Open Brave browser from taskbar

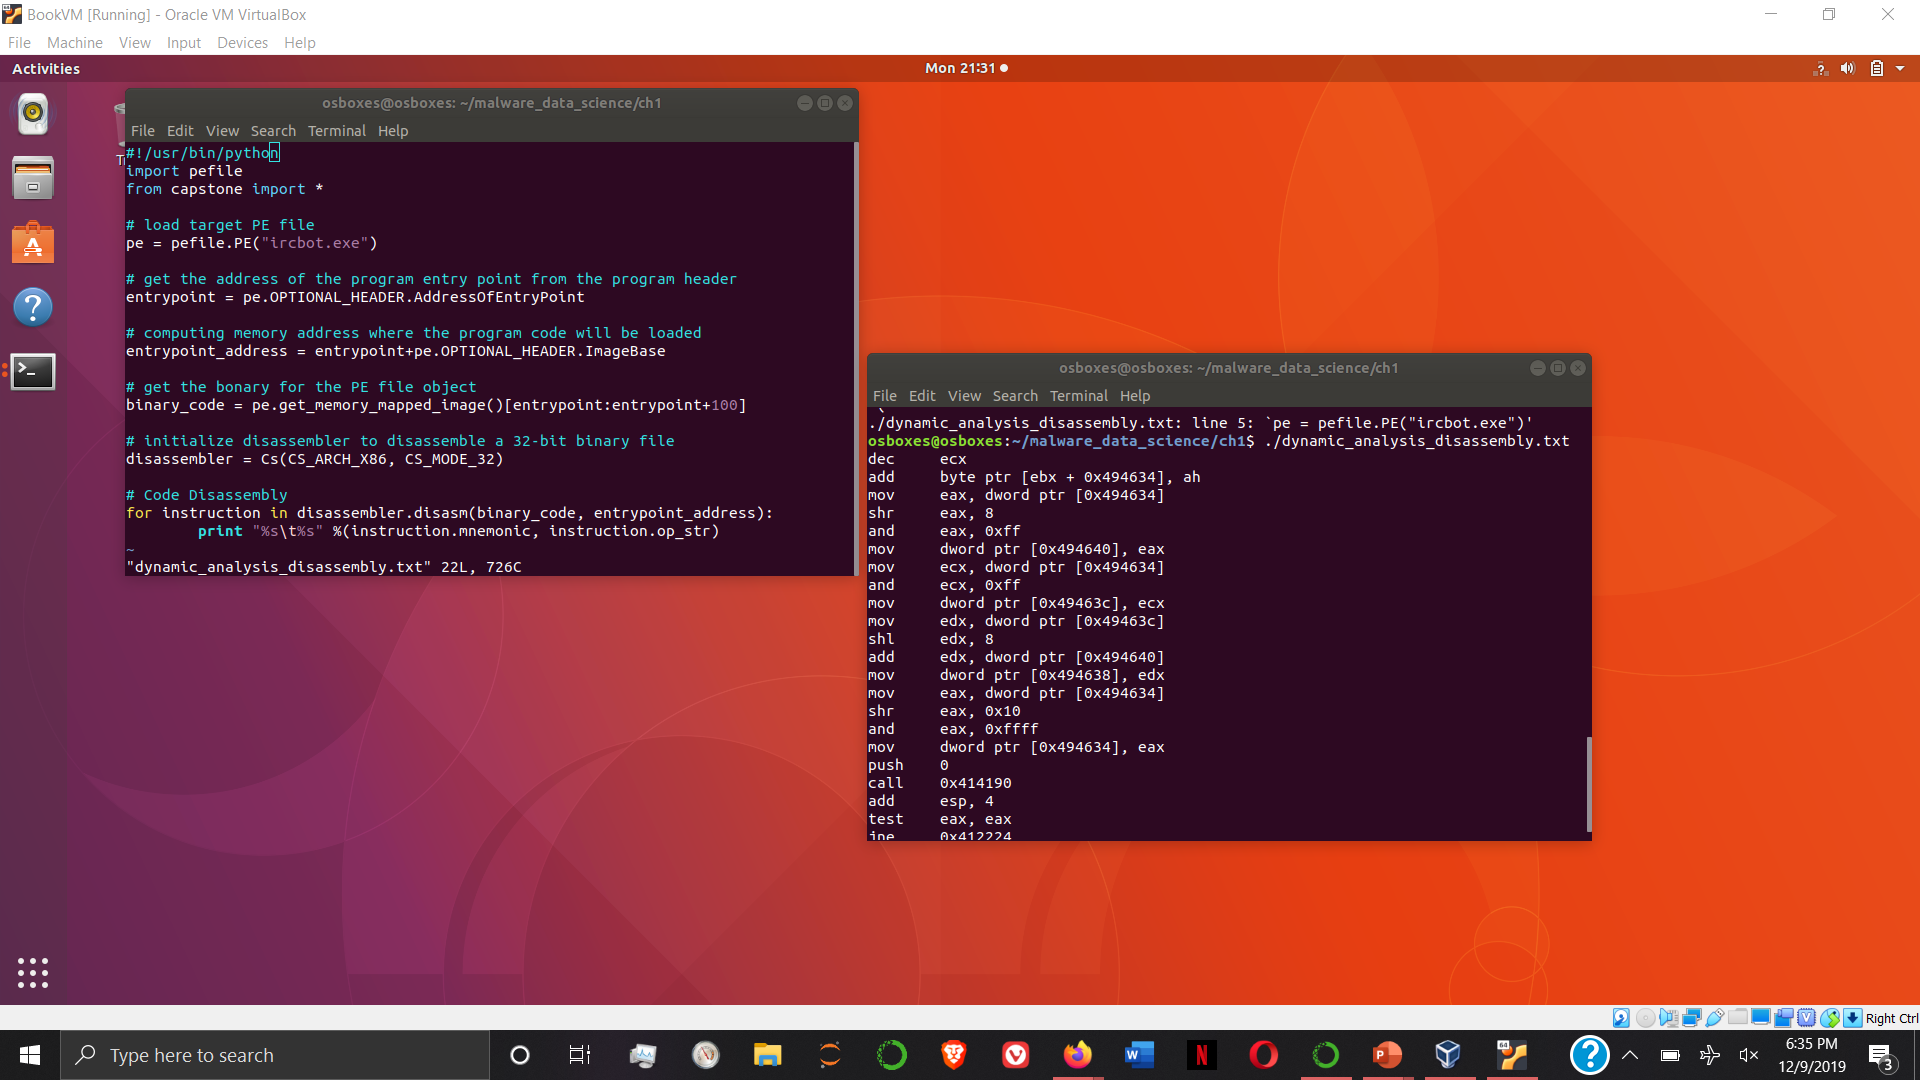(x=954, y=1055)
